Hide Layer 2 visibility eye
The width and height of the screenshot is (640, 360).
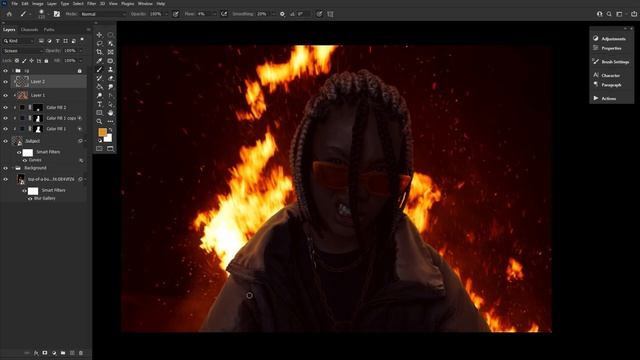6,82
